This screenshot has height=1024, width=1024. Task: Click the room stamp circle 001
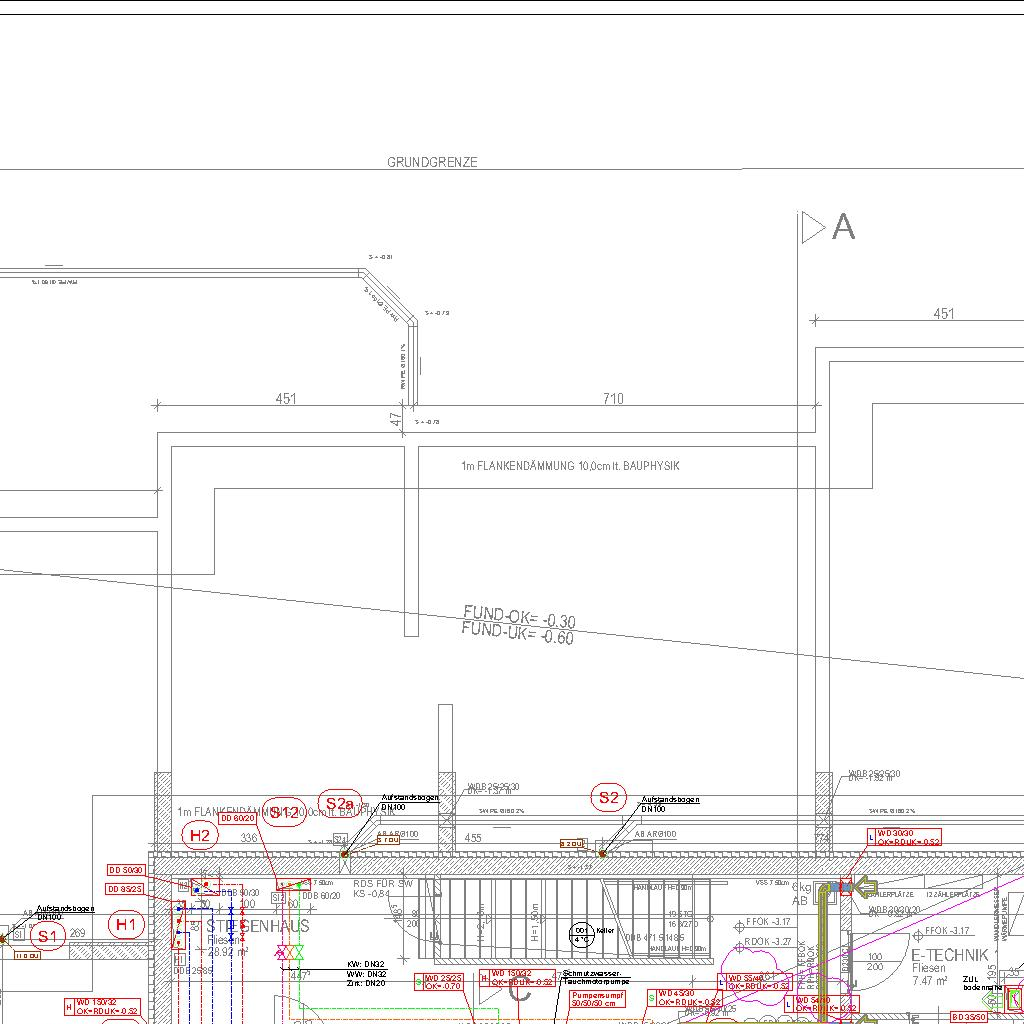582,935
